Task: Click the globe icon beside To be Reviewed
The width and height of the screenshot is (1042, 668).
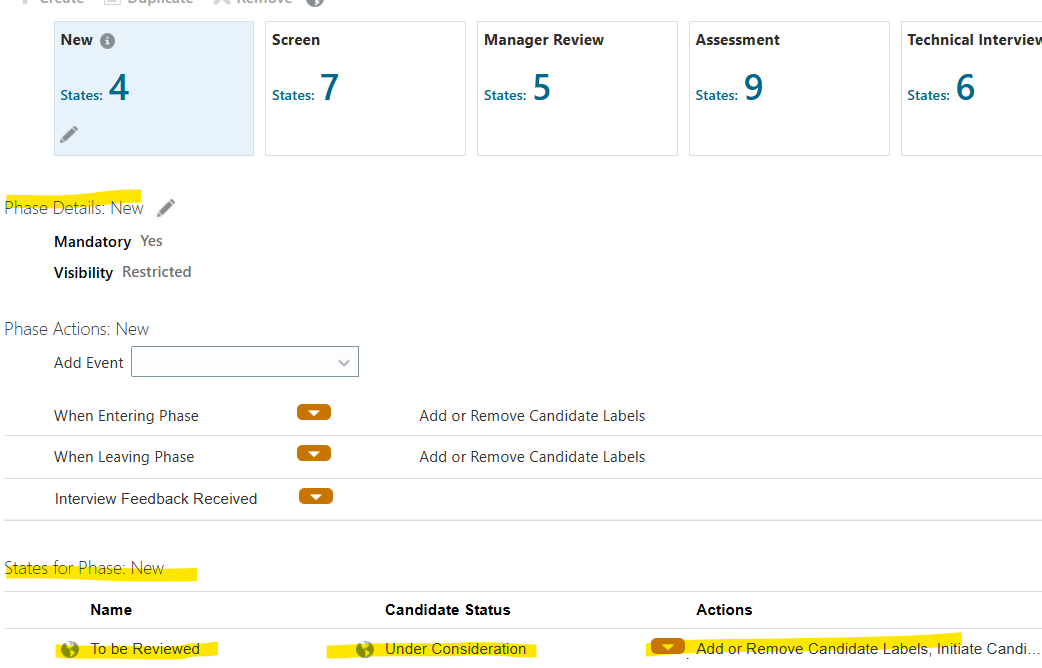Action: [68, 649]
